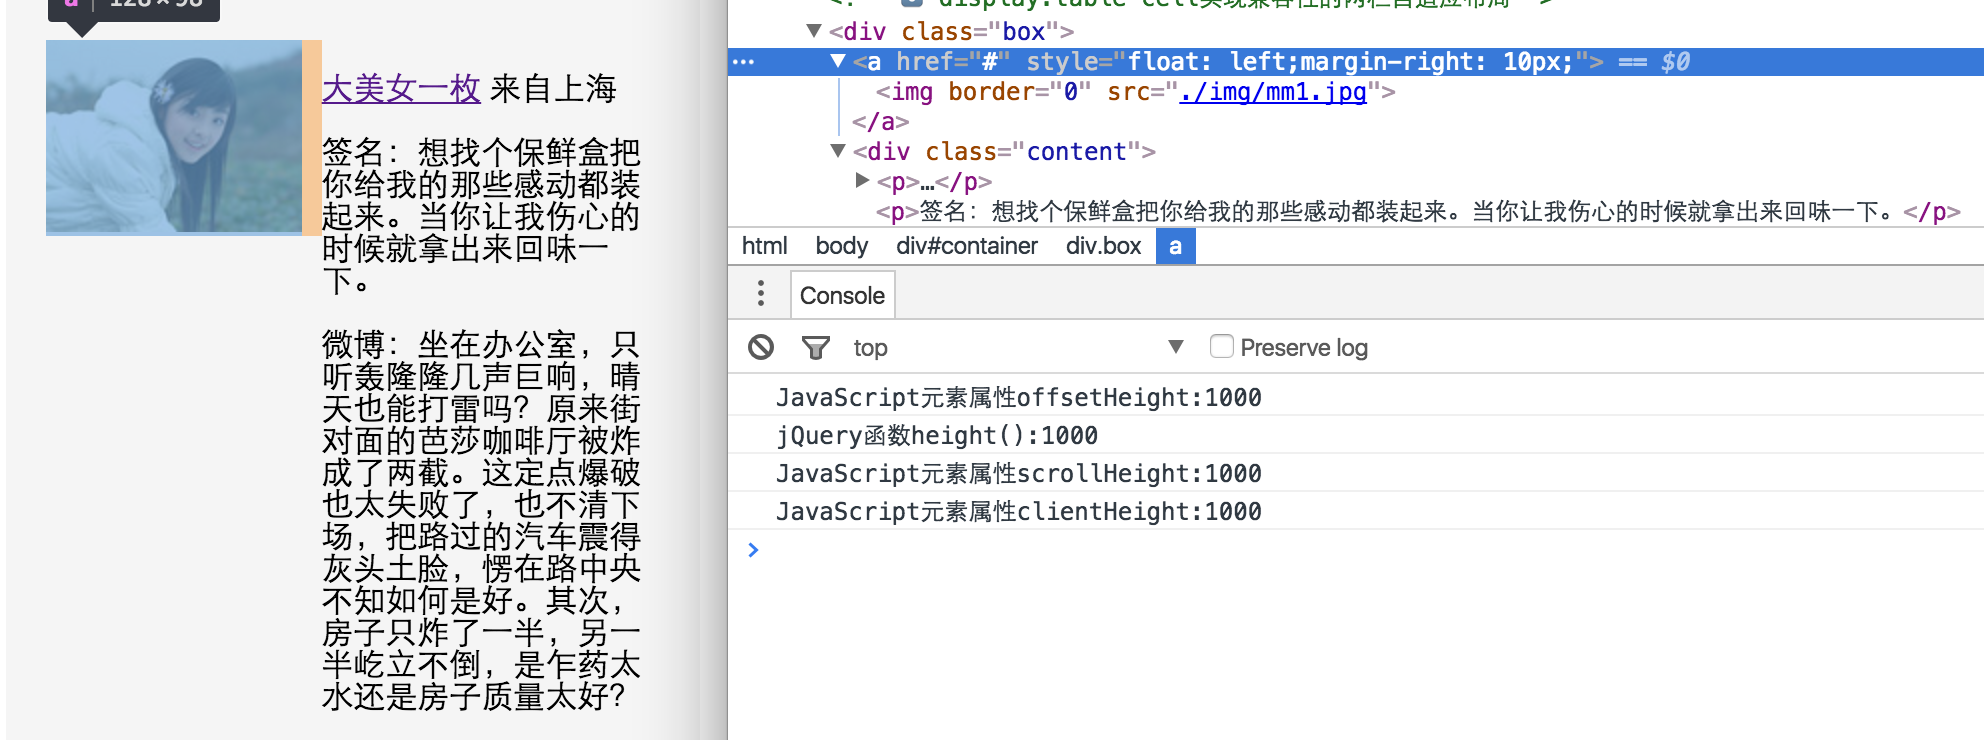Click the 来自上海 text on the page
Image resolution: width=1984 pixels, height=740 pixels.
click(553, 88)
